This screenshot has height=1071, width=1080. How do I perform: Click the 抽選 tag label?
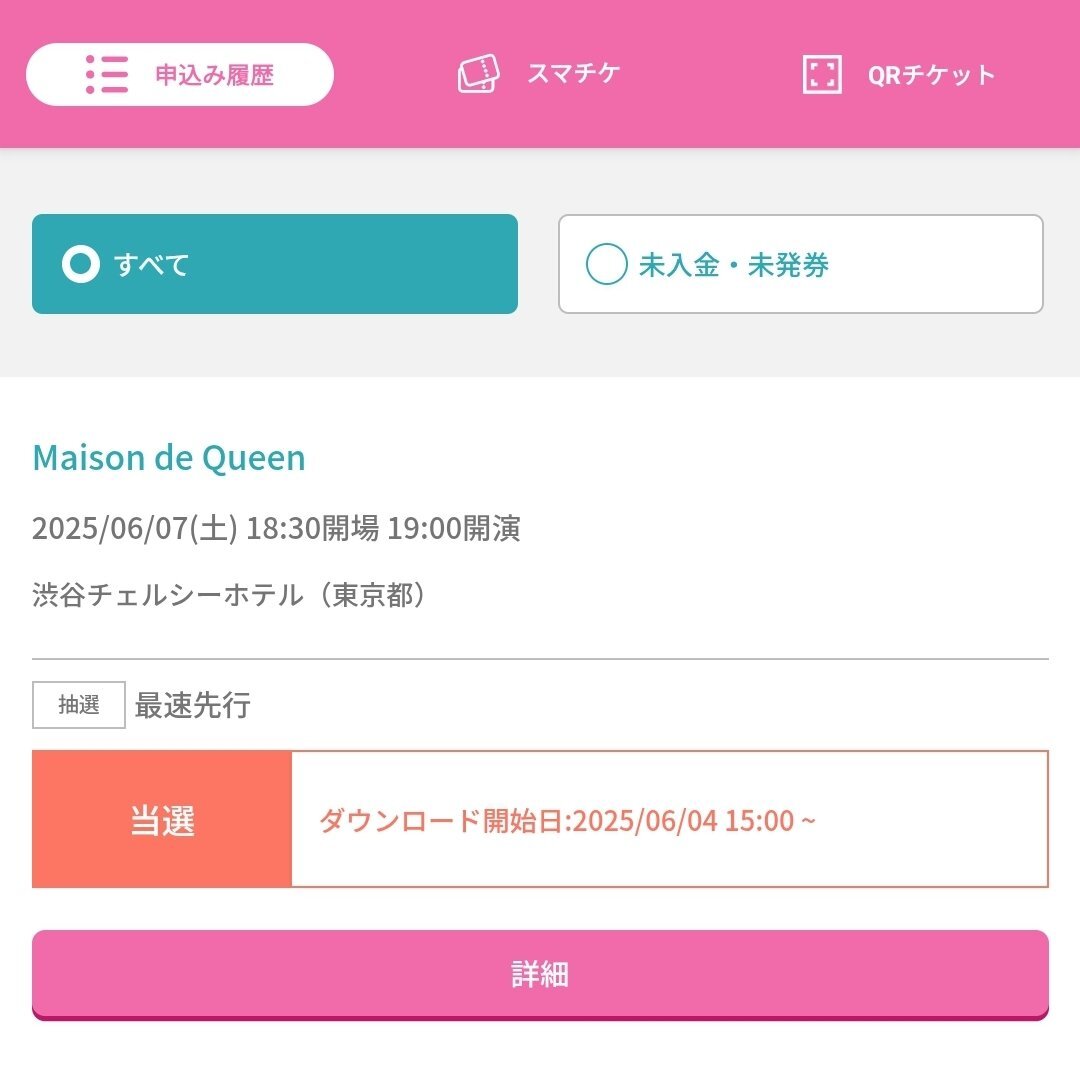click(x=79, y=705)
